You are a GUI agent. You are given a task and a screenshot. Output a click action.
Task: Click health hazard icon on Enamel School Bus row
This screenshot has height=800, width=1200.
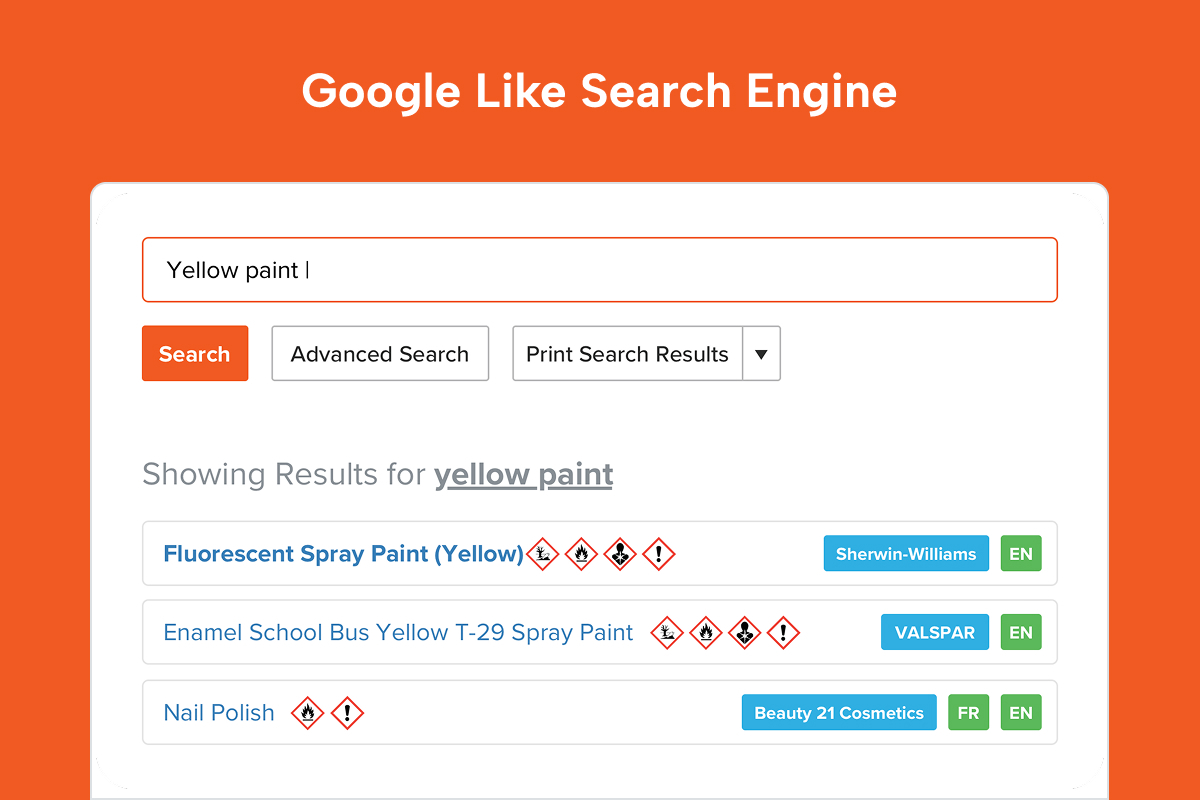(745, 632)
